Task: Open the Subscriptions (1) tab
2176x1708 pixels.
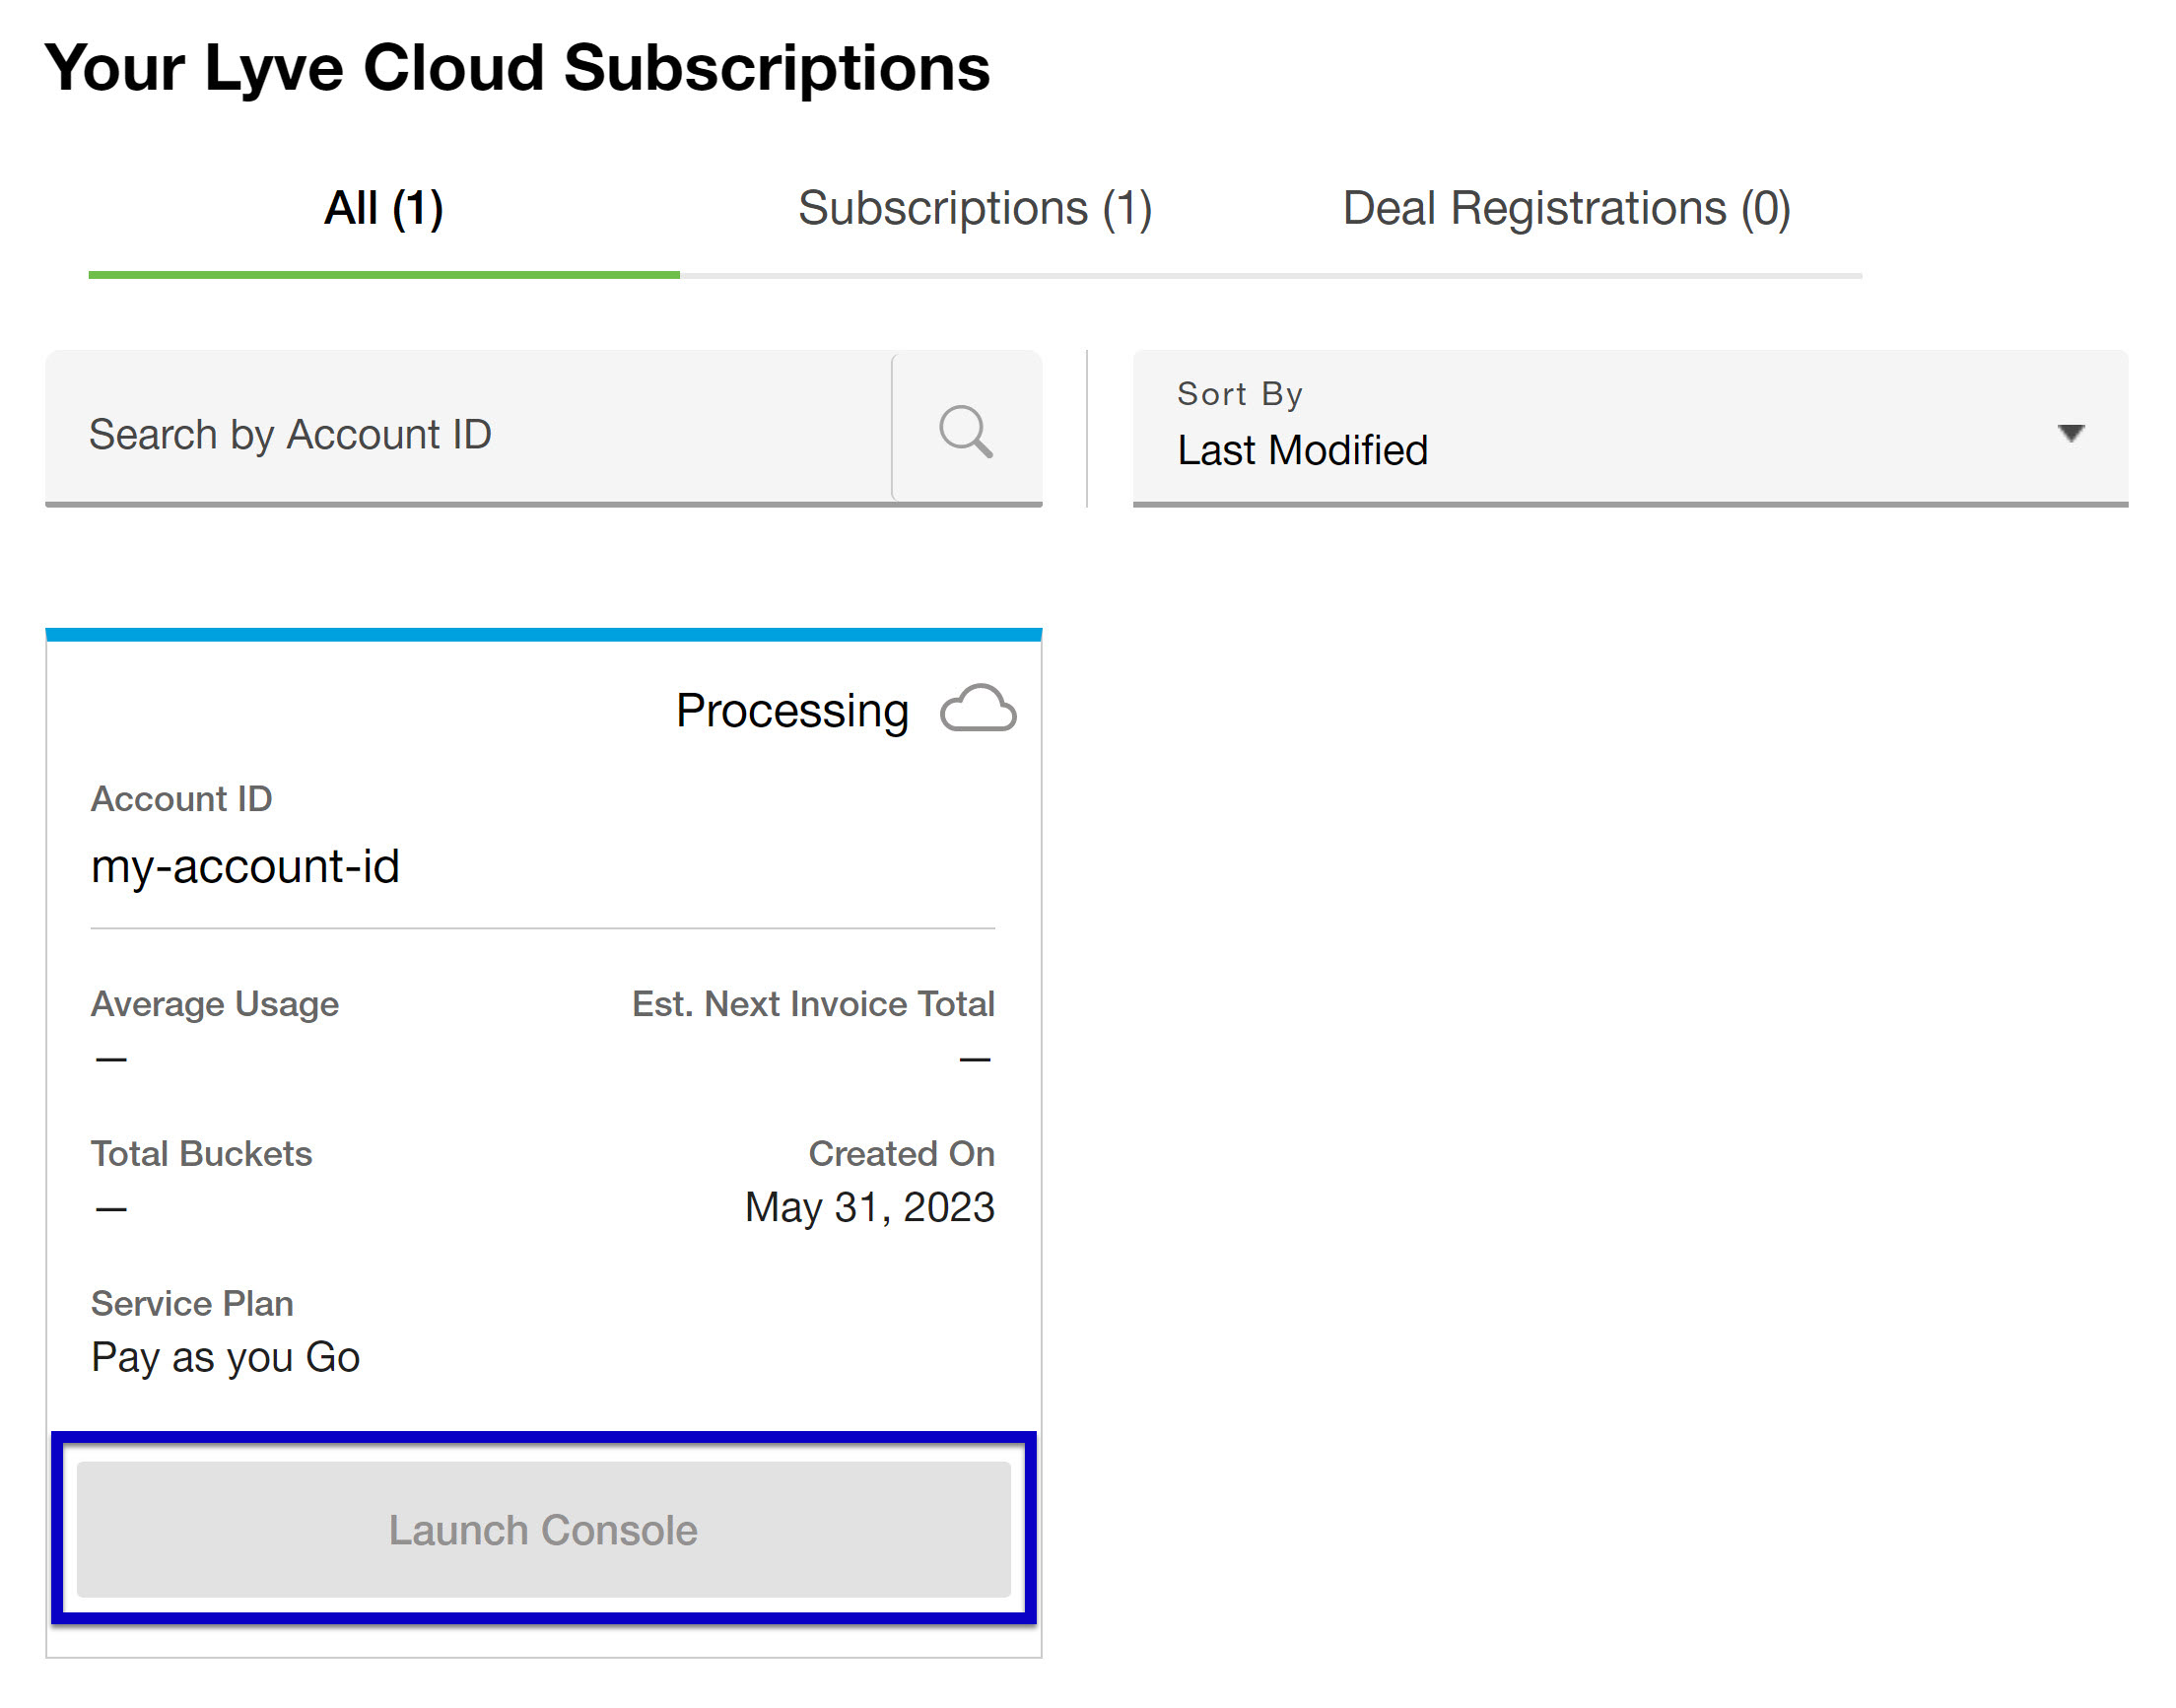Action: [974, 208]
